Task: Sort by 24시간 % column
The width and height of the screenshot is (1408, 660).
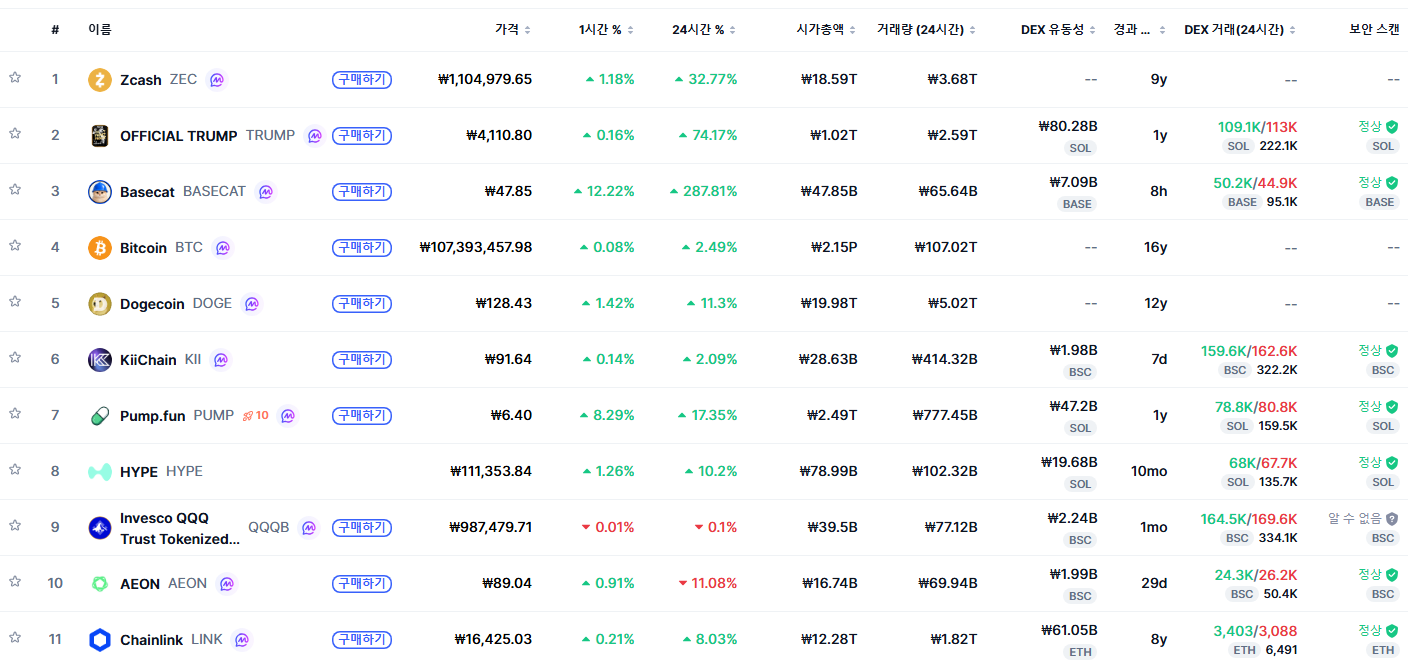Action: 704,30
